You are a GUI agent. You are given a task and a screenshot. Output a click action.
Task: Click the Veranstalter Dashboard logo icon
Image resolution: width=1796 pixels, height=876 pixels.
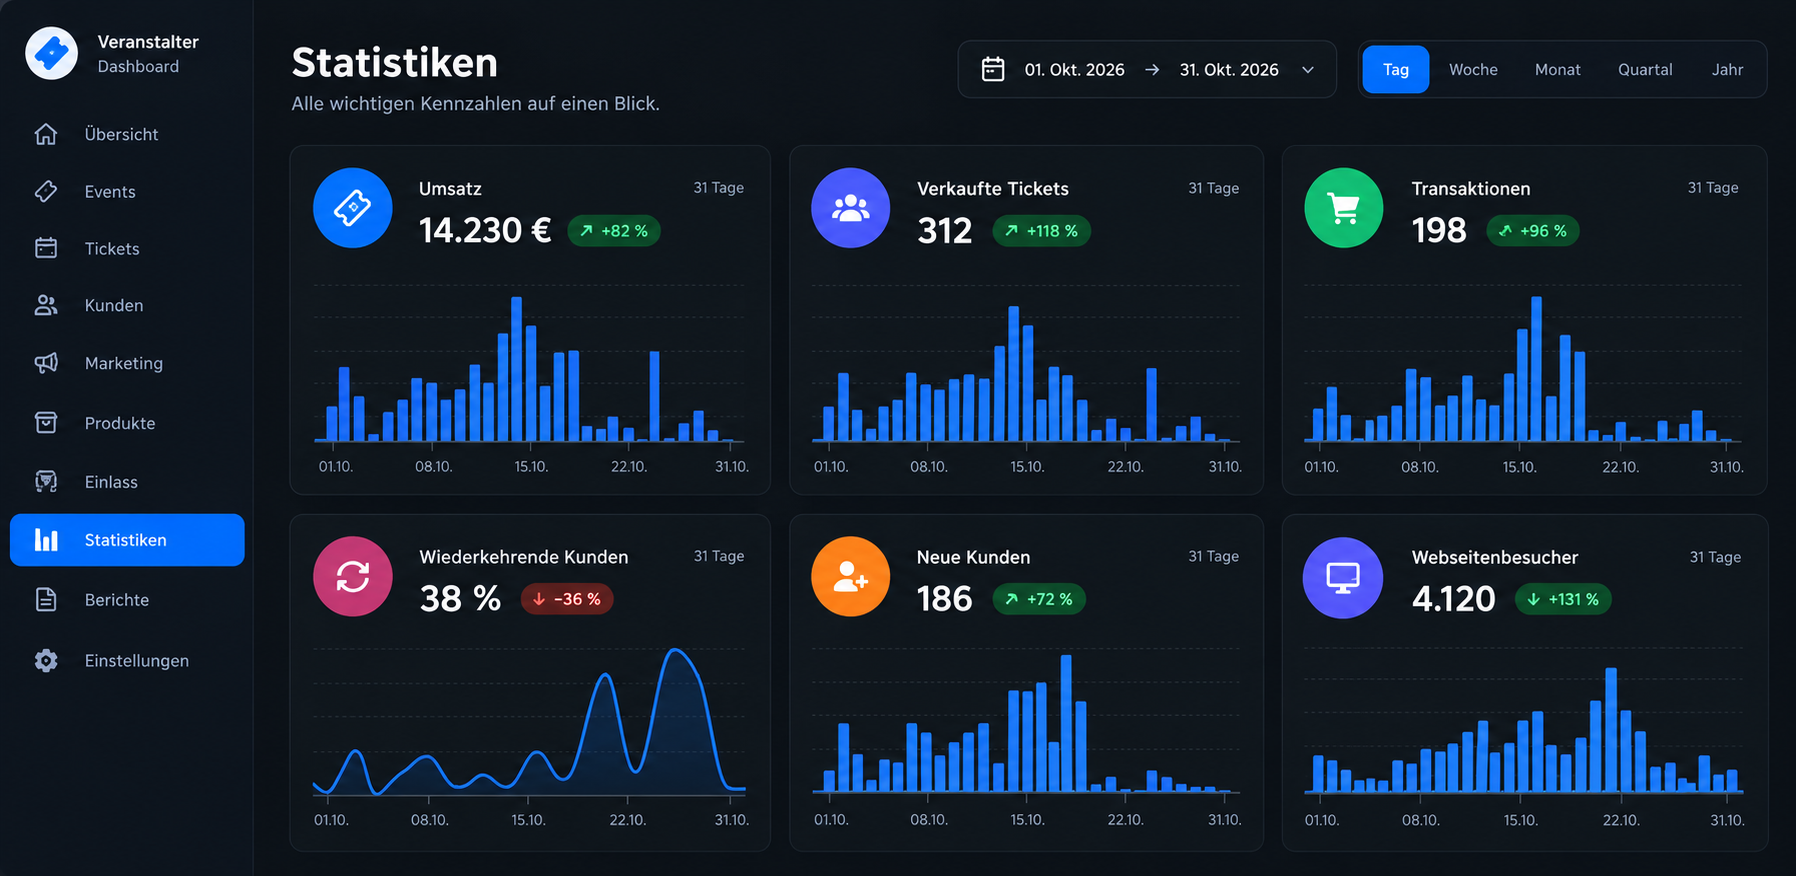(51, 53)
